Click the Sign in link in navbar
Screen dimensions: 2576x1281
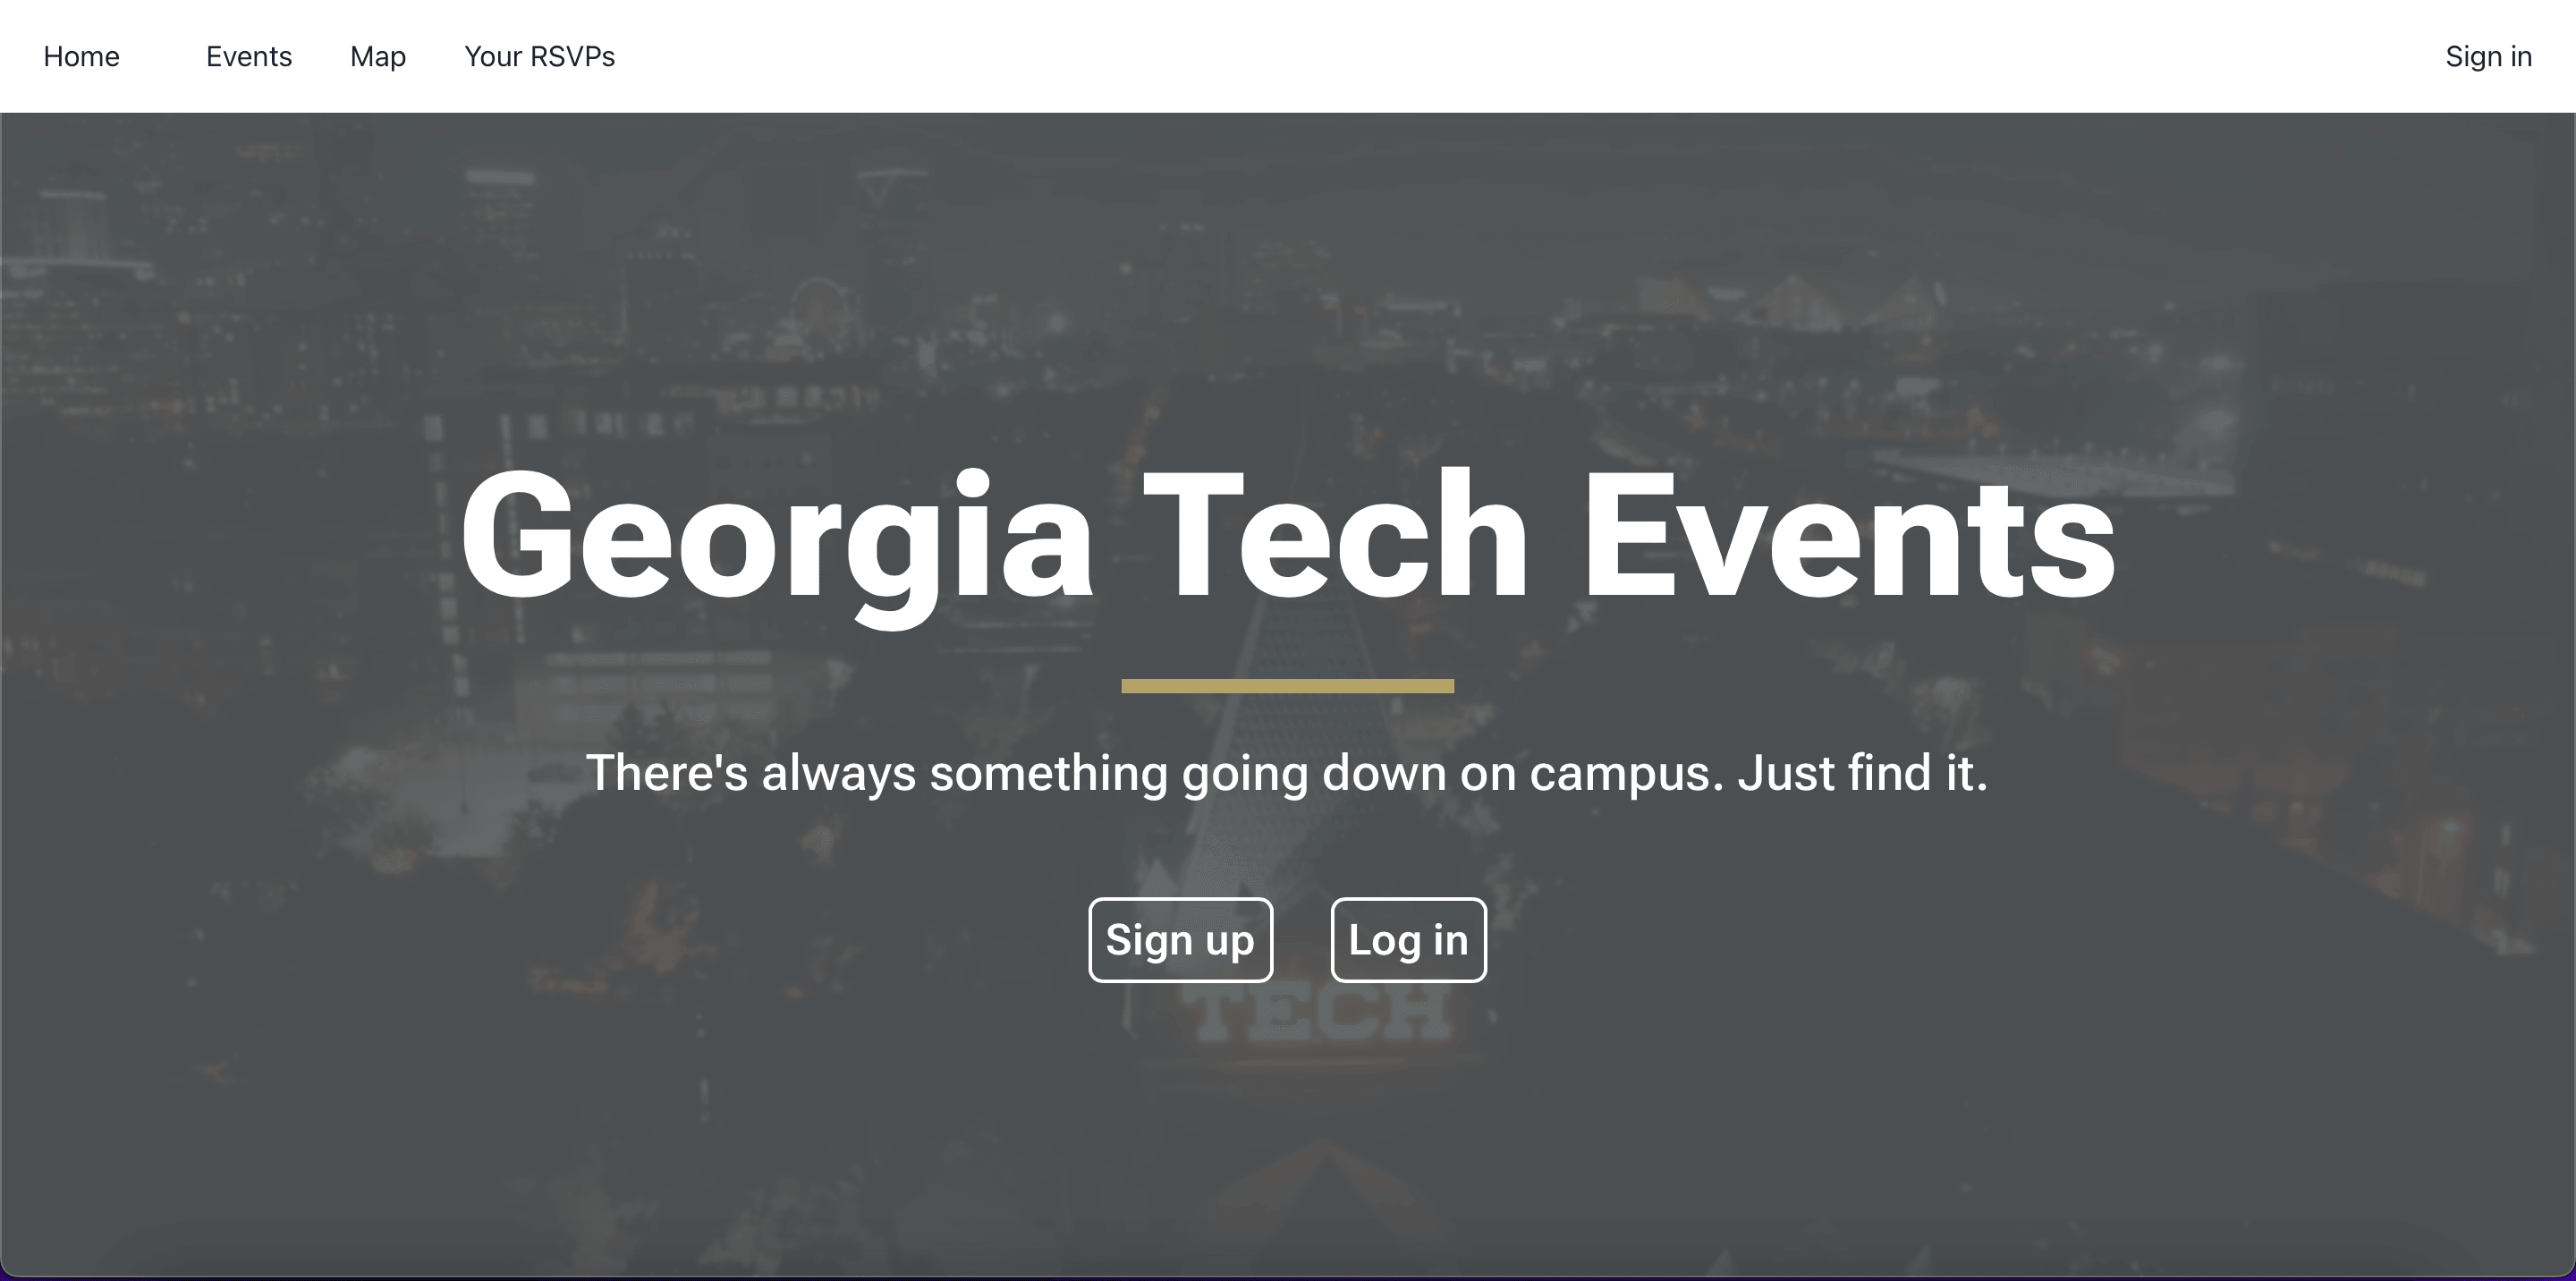pyautogui.click(x=2488, y=57)
